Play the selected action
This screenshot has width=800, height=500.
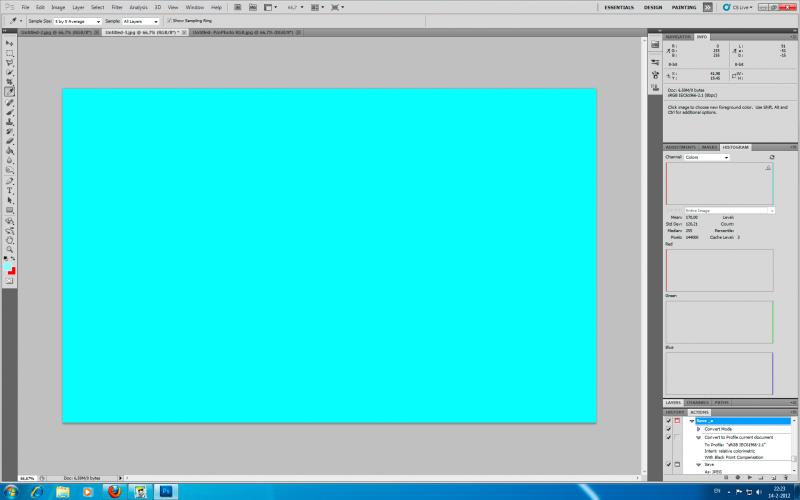click(x=749, y=478)
